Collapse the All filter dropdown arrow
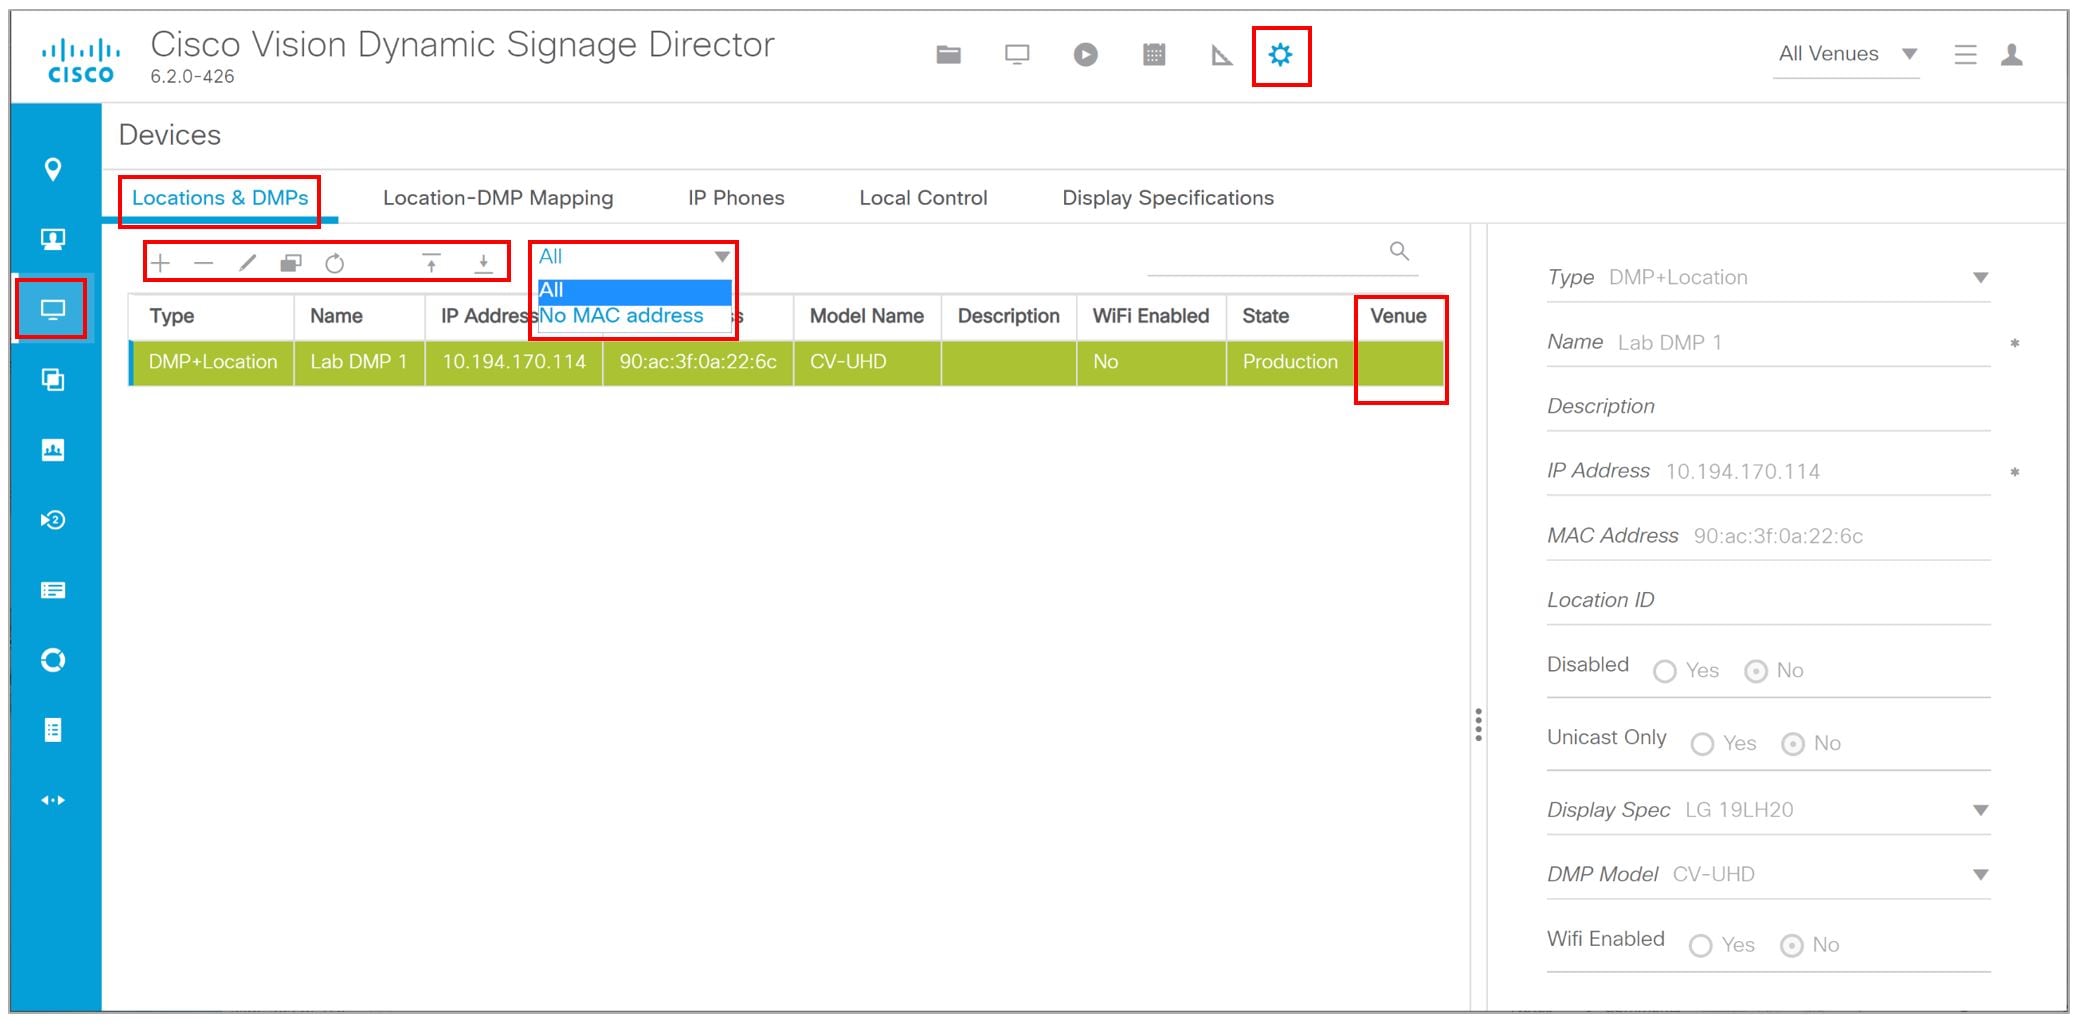 722,257
